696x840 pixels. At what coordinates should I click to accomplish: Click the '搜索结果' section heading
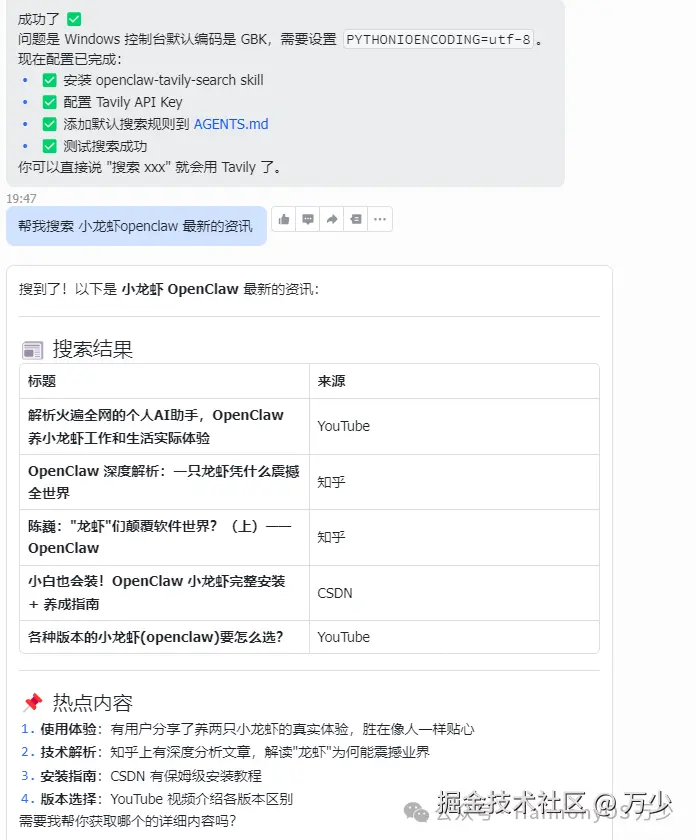(93, 349)
